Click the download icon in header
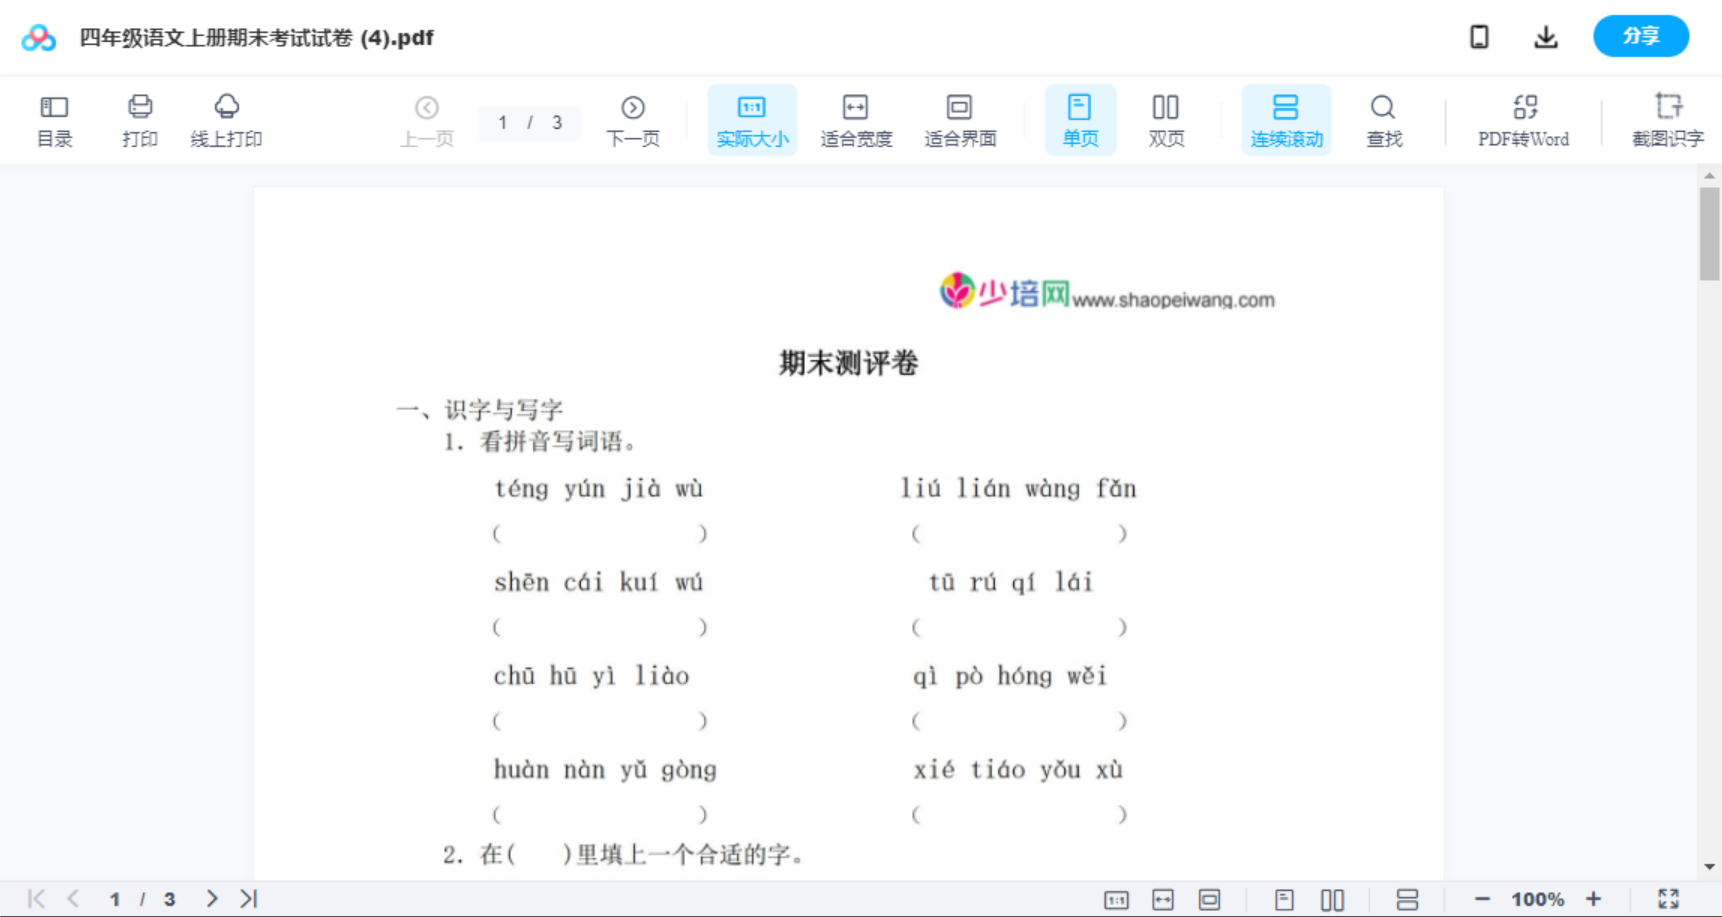1722x917 pixels. tap(1546, 37)
